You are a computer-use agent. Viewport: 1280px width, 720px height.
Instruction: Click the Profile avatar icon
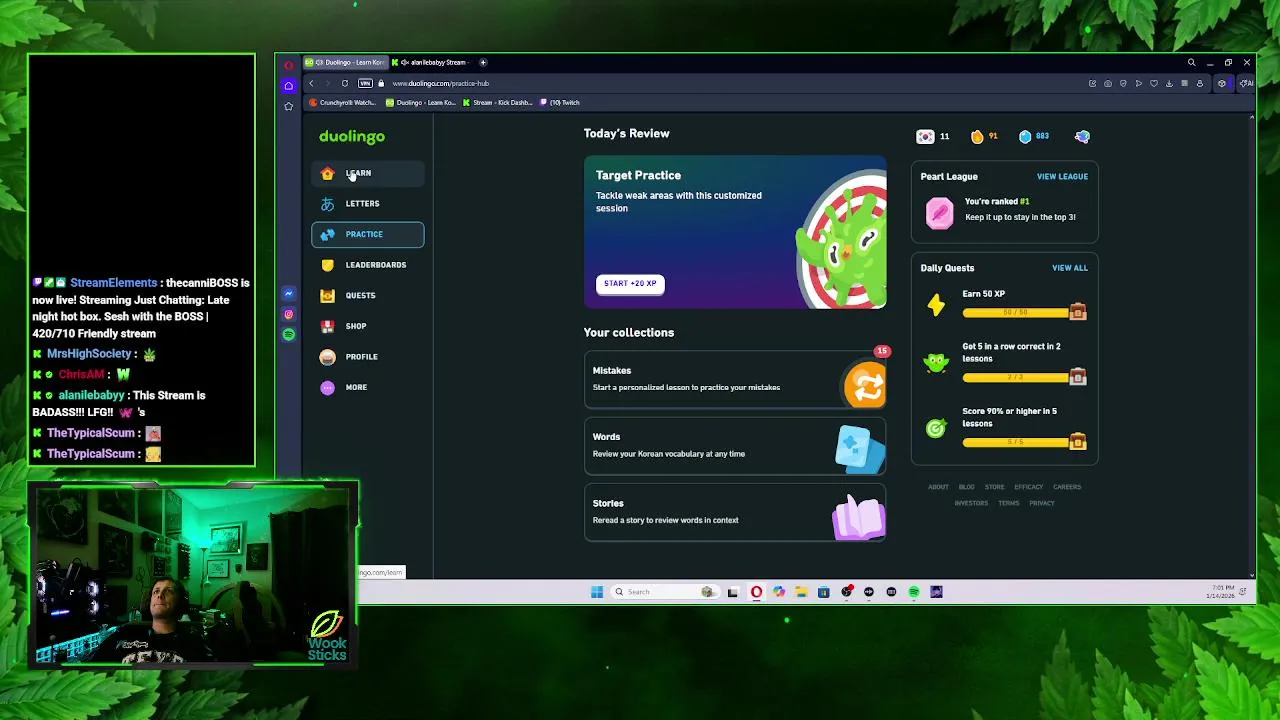(327, 357)
